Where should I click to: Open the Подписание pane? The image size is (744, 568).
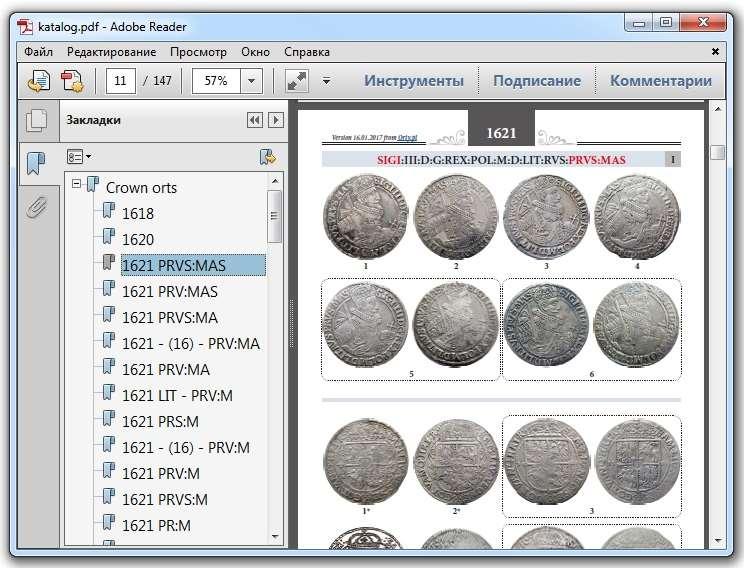(x=537, y=81)
